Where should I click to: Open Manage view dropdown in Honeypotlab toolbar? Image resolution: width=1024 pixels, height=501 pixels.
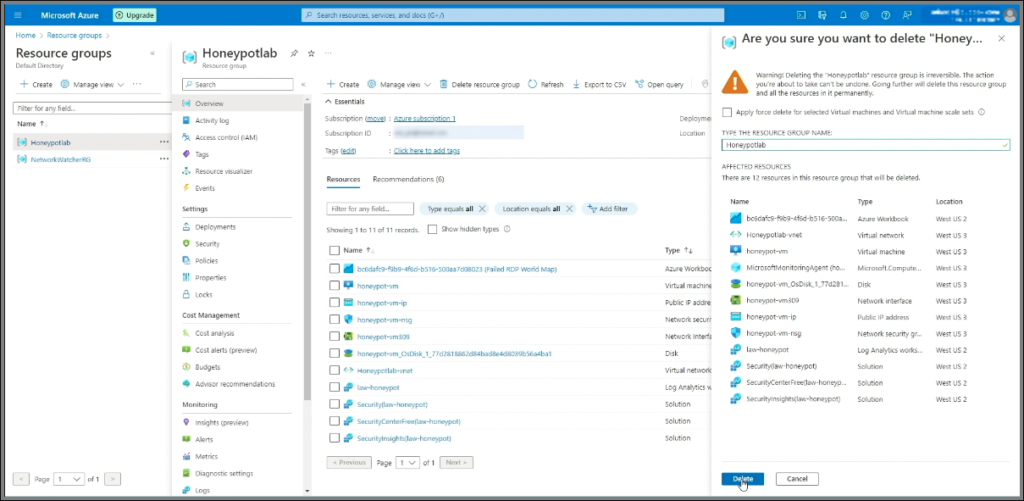(x=399, y=84)
